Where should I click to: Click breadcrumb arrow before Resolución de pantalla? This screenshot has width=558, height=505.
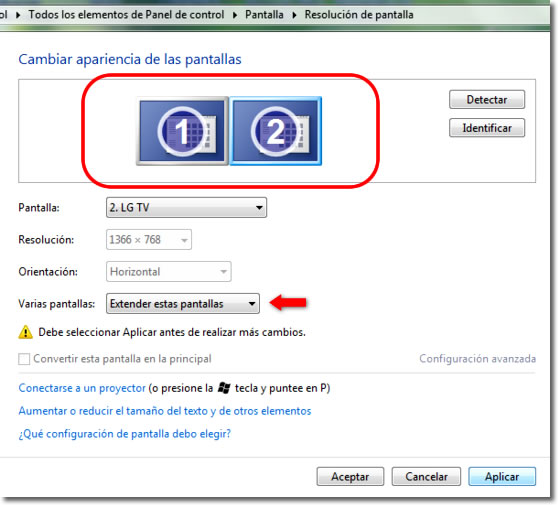294,15
